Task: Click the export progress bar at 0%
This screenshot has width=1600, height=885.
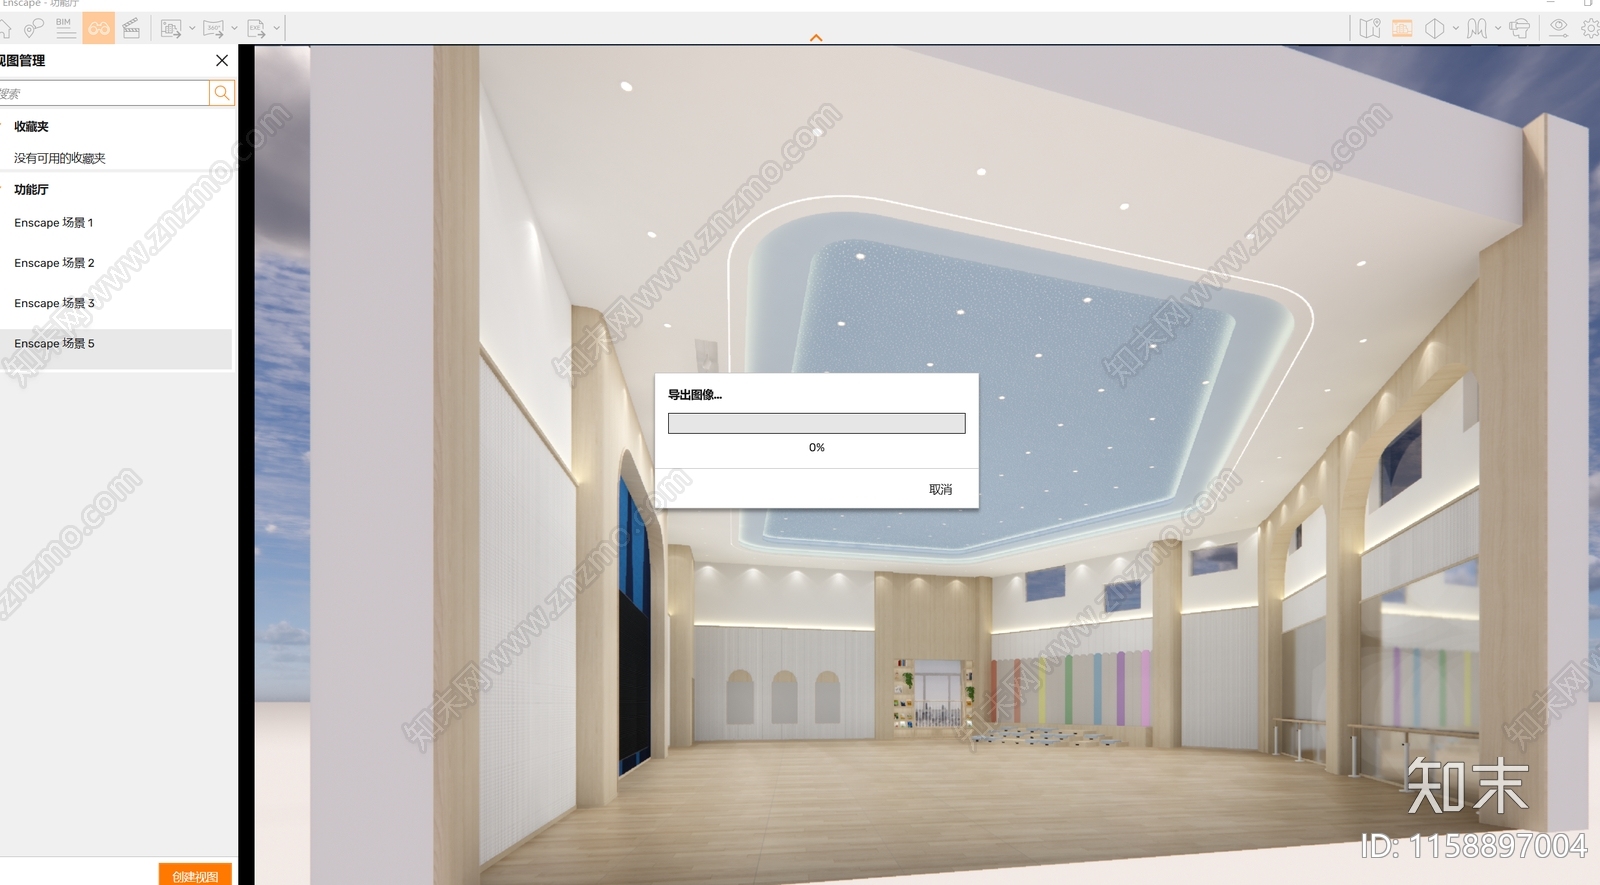Action: (x=817, y=424)
